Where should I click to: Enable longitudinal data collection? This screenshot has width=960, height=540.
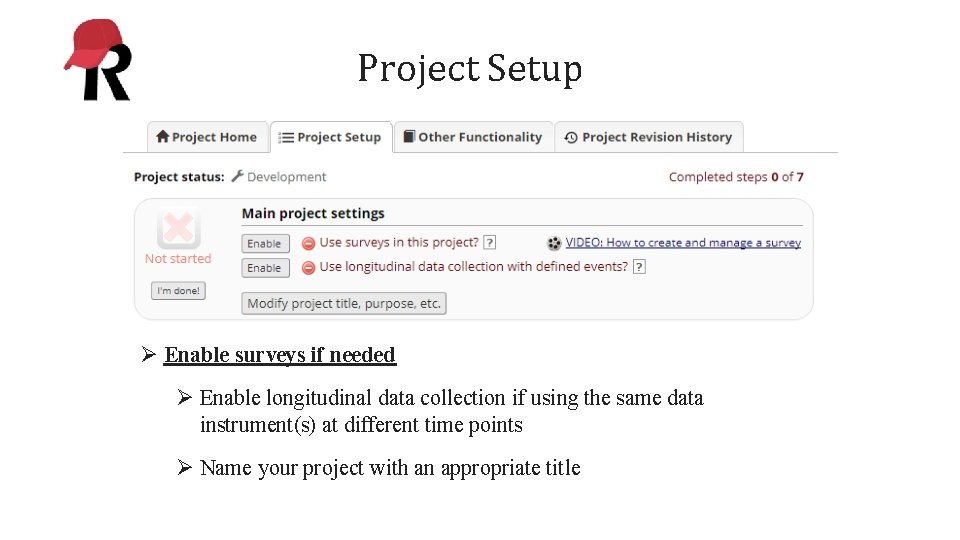(x=265, y=268)
